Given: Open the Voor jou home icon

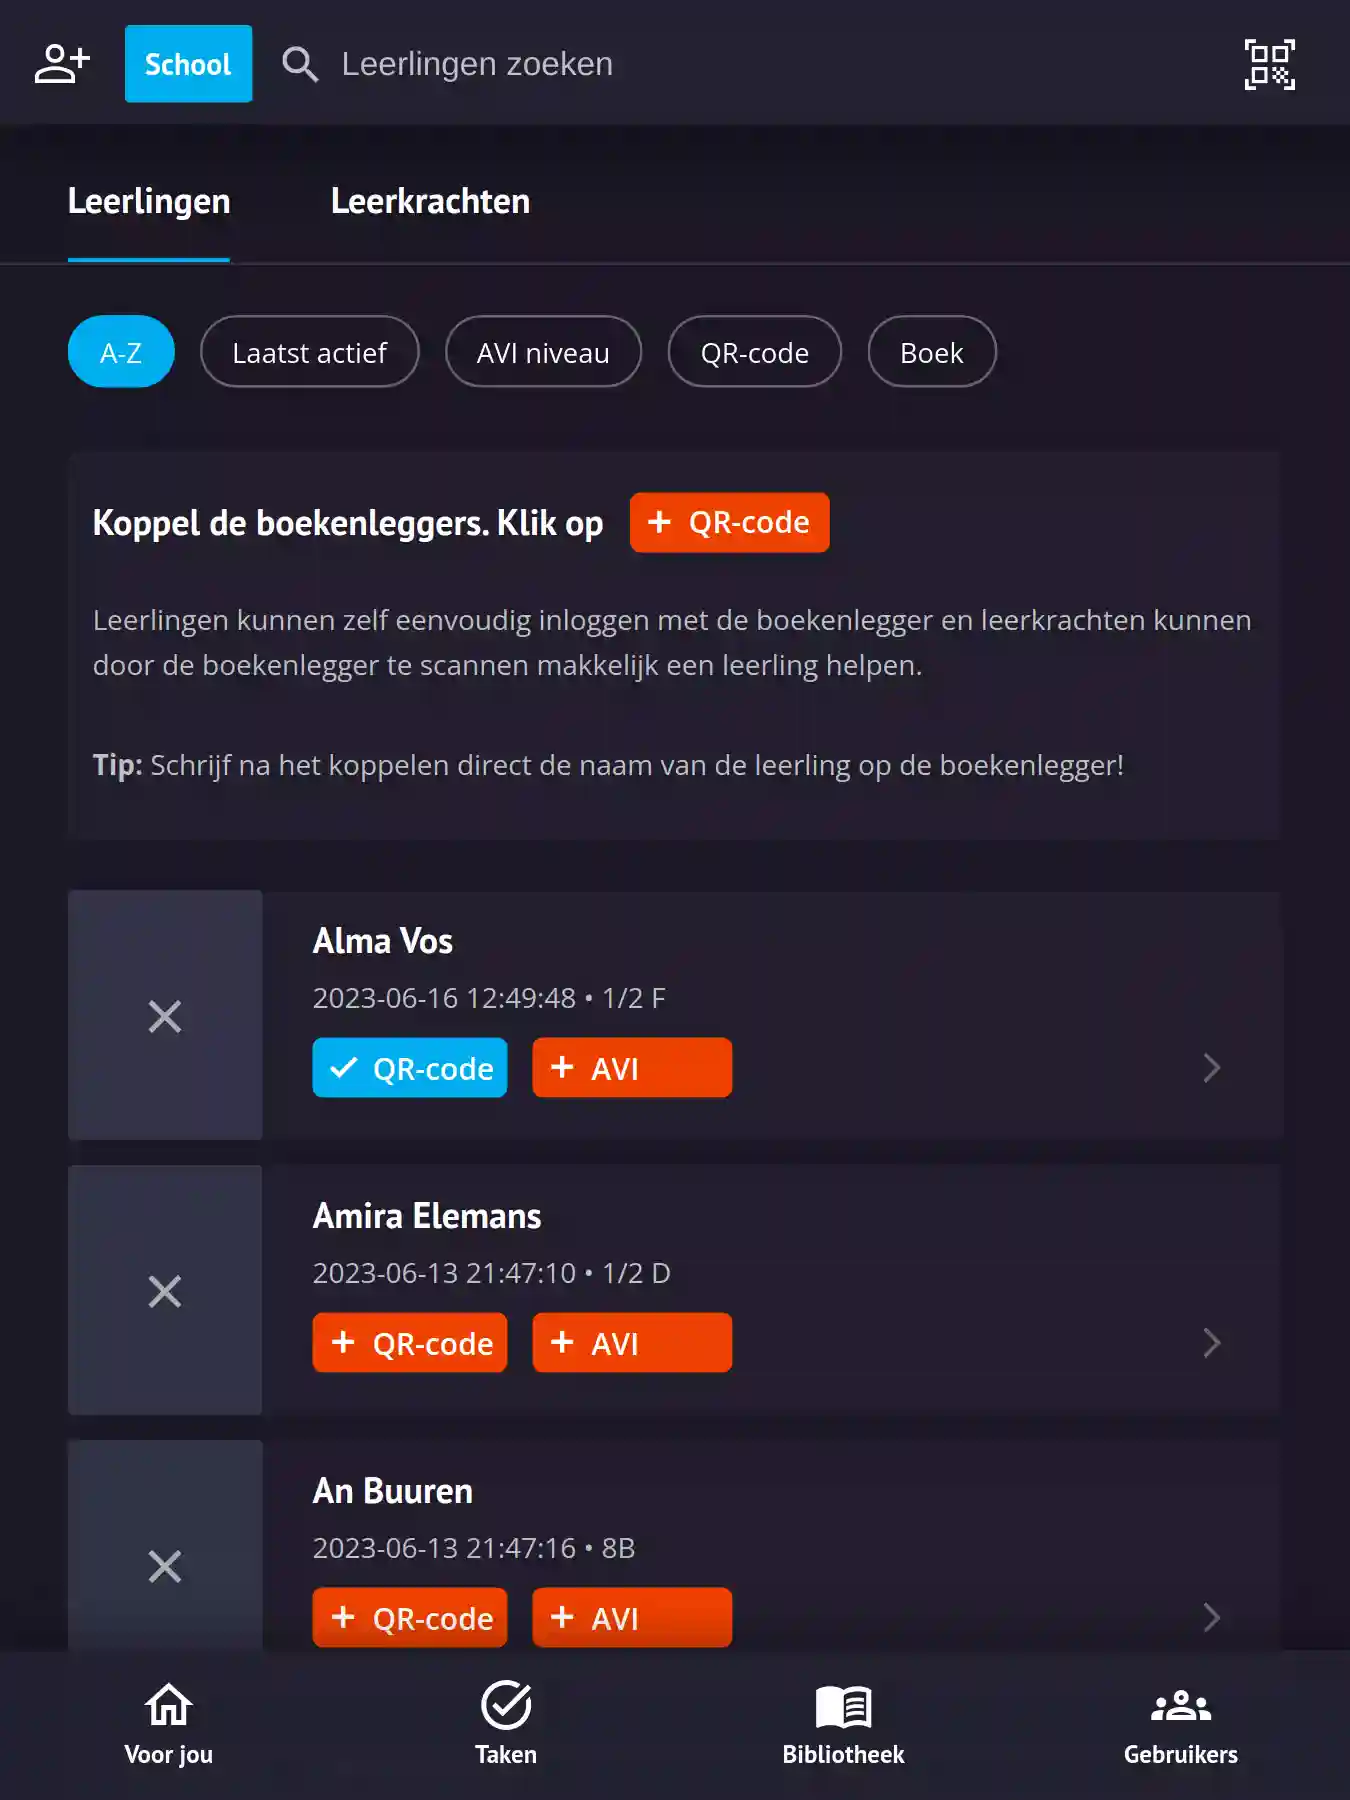Looking at the screenshot, I should (167, 1705).
